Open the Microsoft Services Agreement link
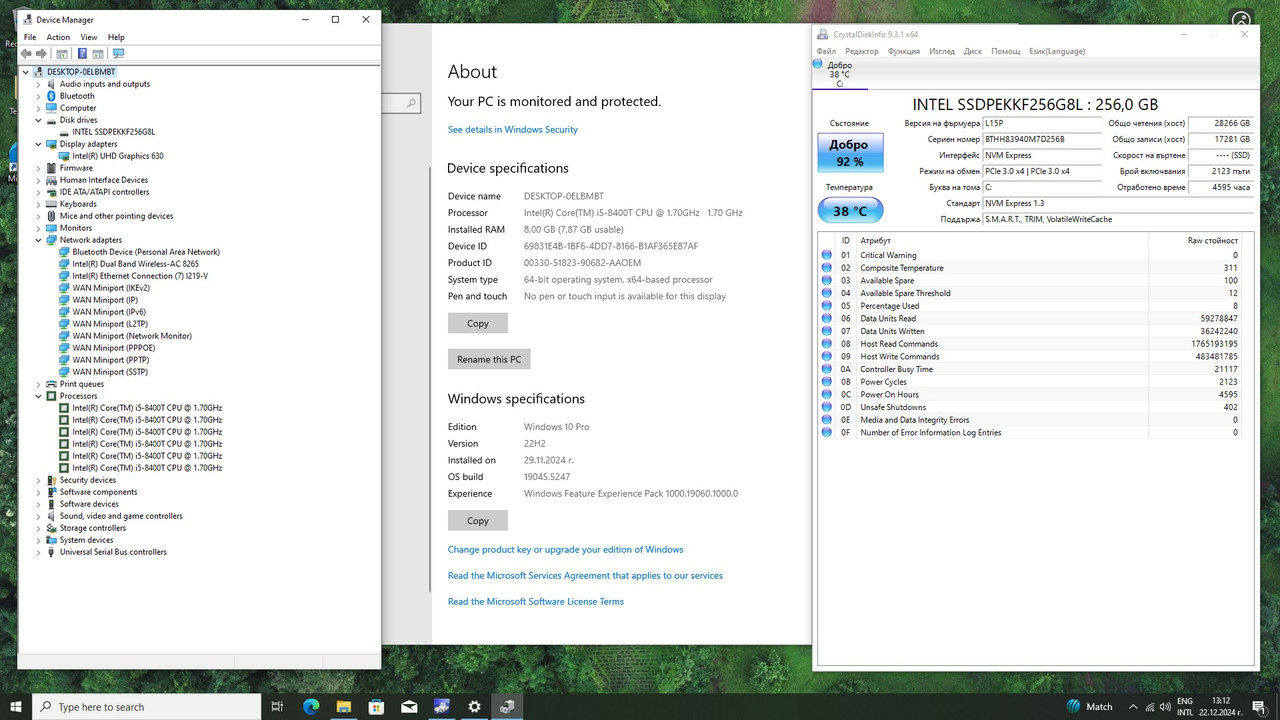The image size is (1280, 720). pos(585,575)
